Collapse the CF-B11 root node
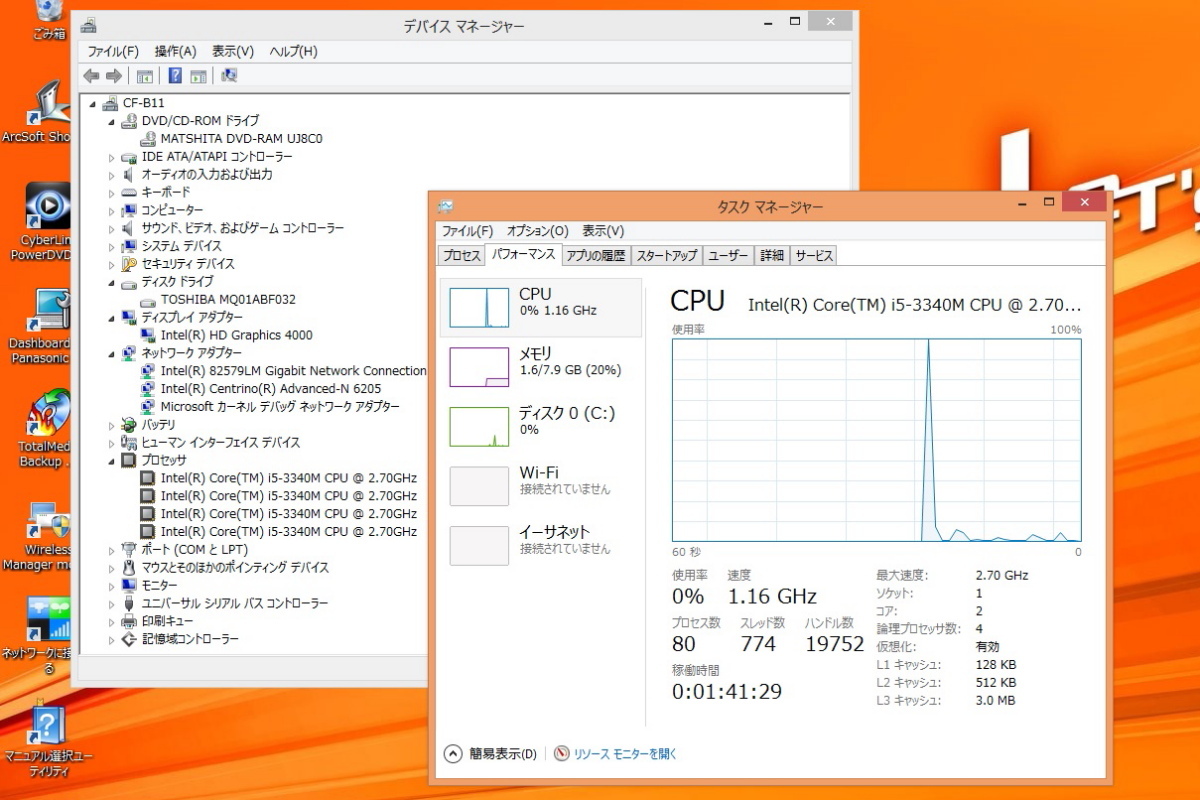The height and width of the screenshot is (800, 1200). [x=93, y=103]
